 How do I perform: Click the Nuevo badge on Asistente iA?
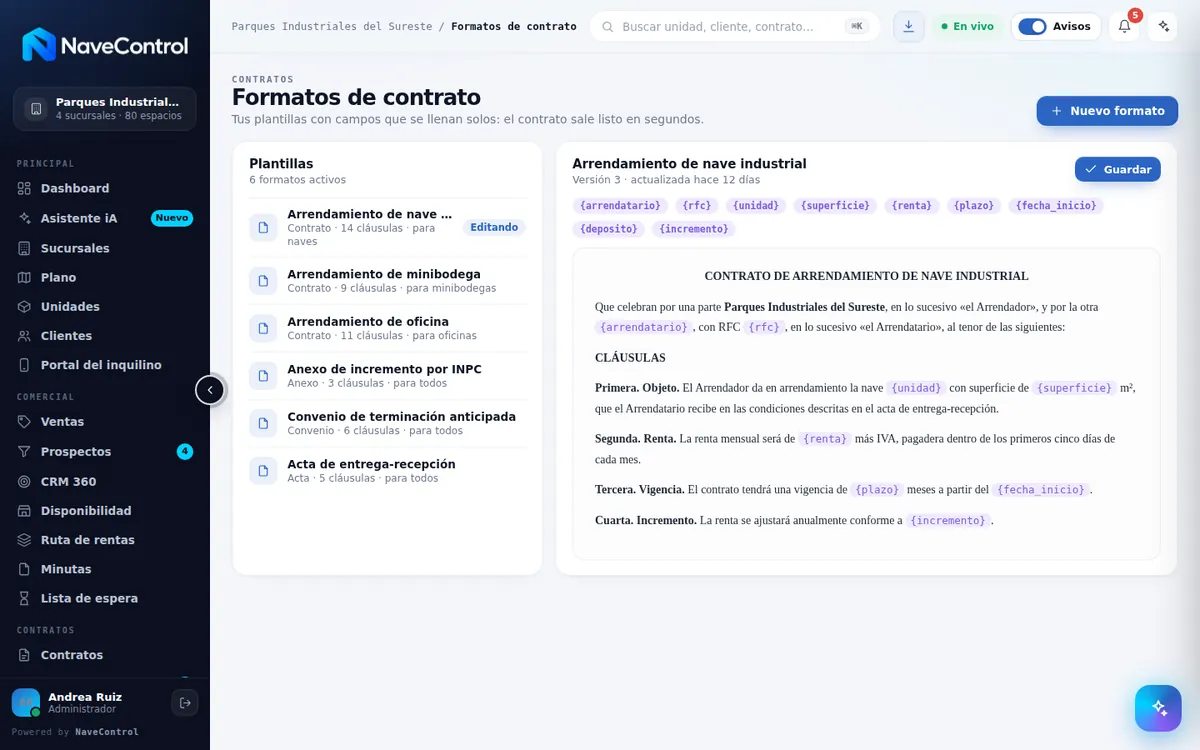click(x=172, y=218)
